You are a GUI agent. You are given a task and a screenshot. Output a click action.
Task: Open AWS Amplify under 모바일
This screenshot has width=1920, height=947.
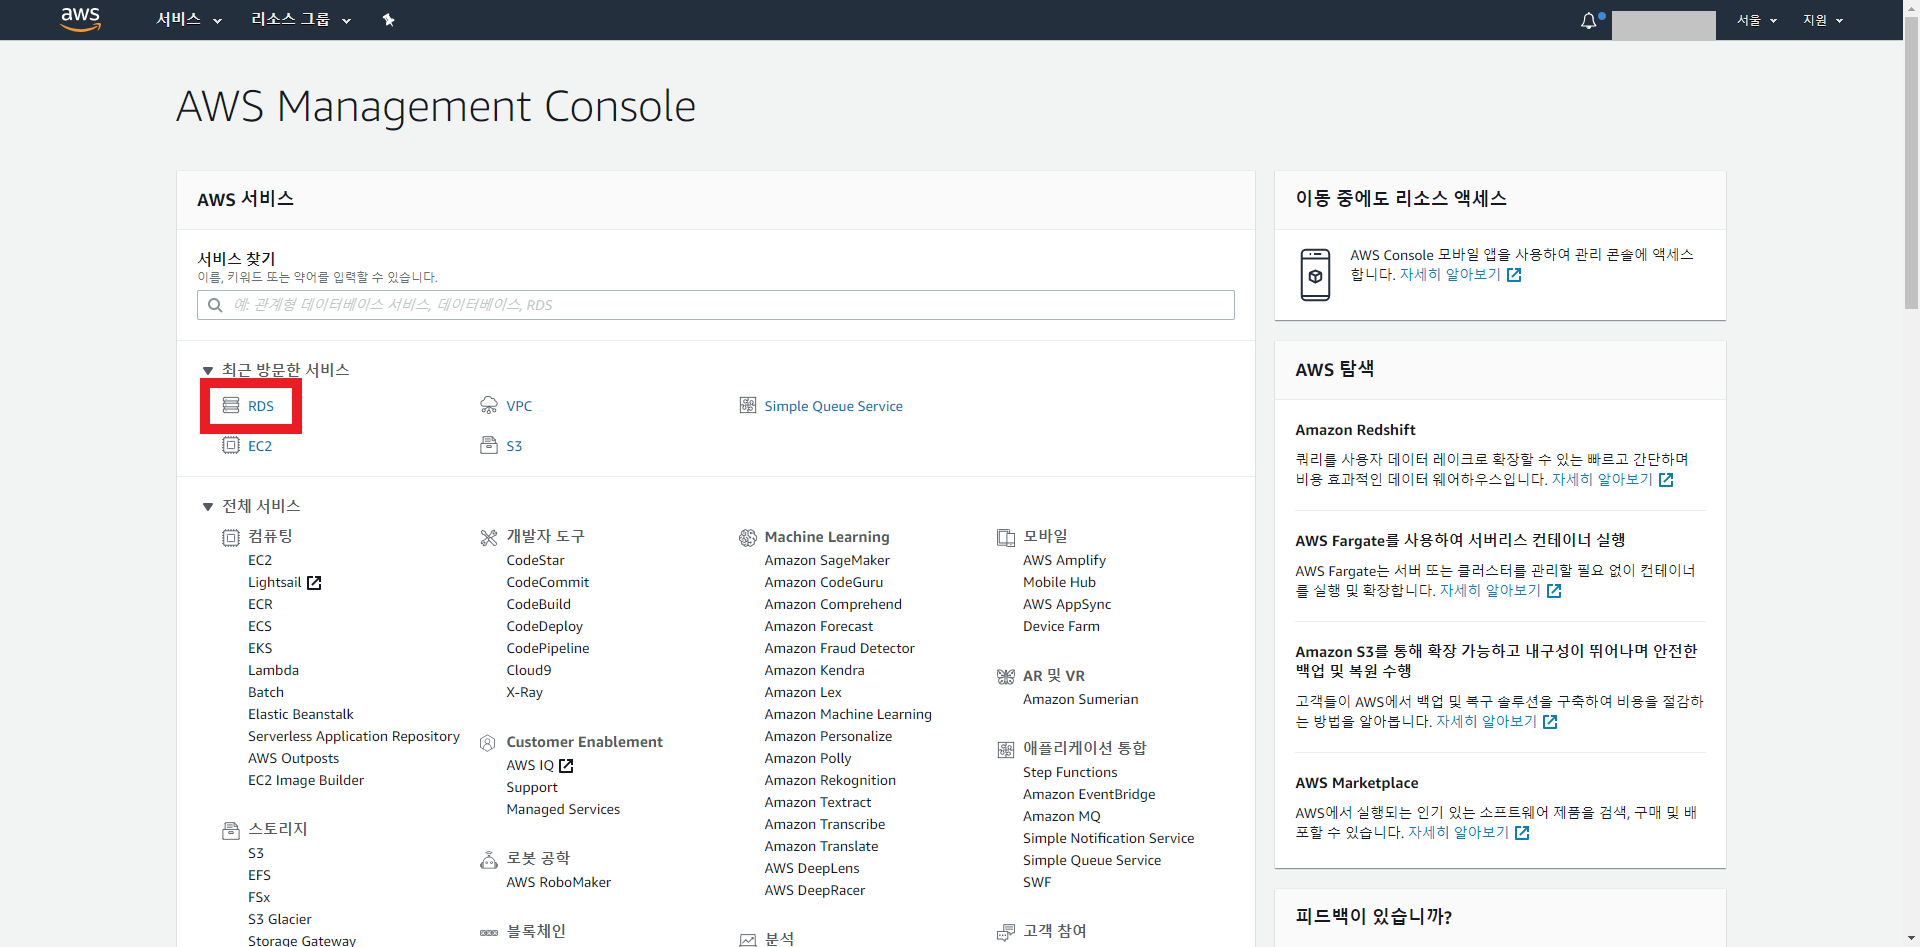(x=1064, y=561)
